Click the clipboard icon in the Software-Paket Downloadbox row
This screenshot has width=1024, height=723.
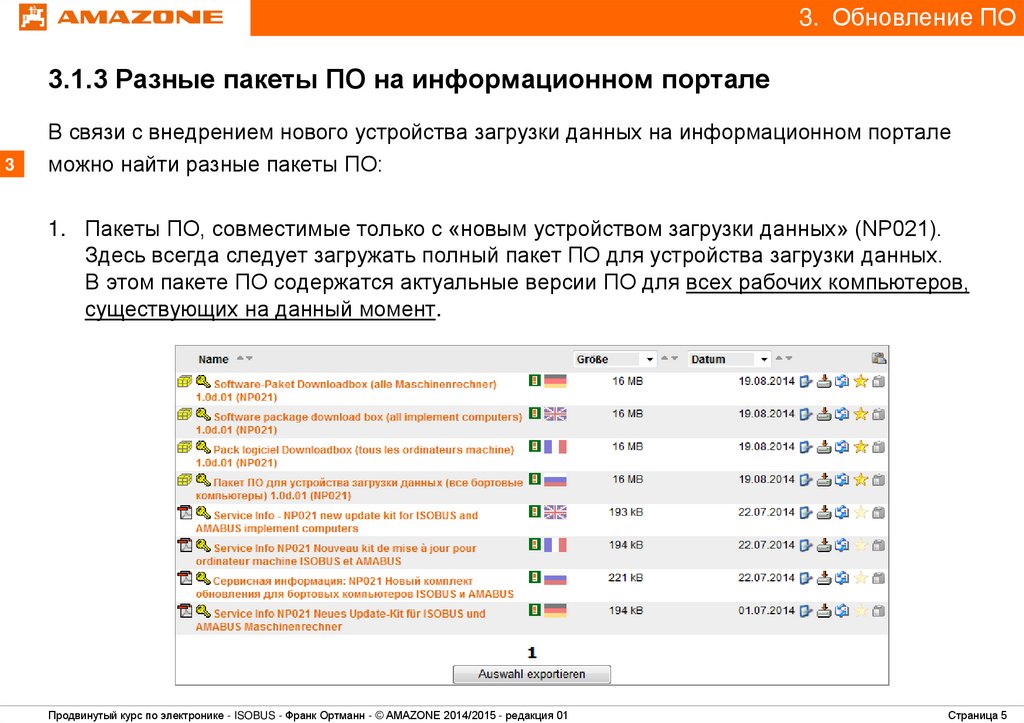pos(879,381)
